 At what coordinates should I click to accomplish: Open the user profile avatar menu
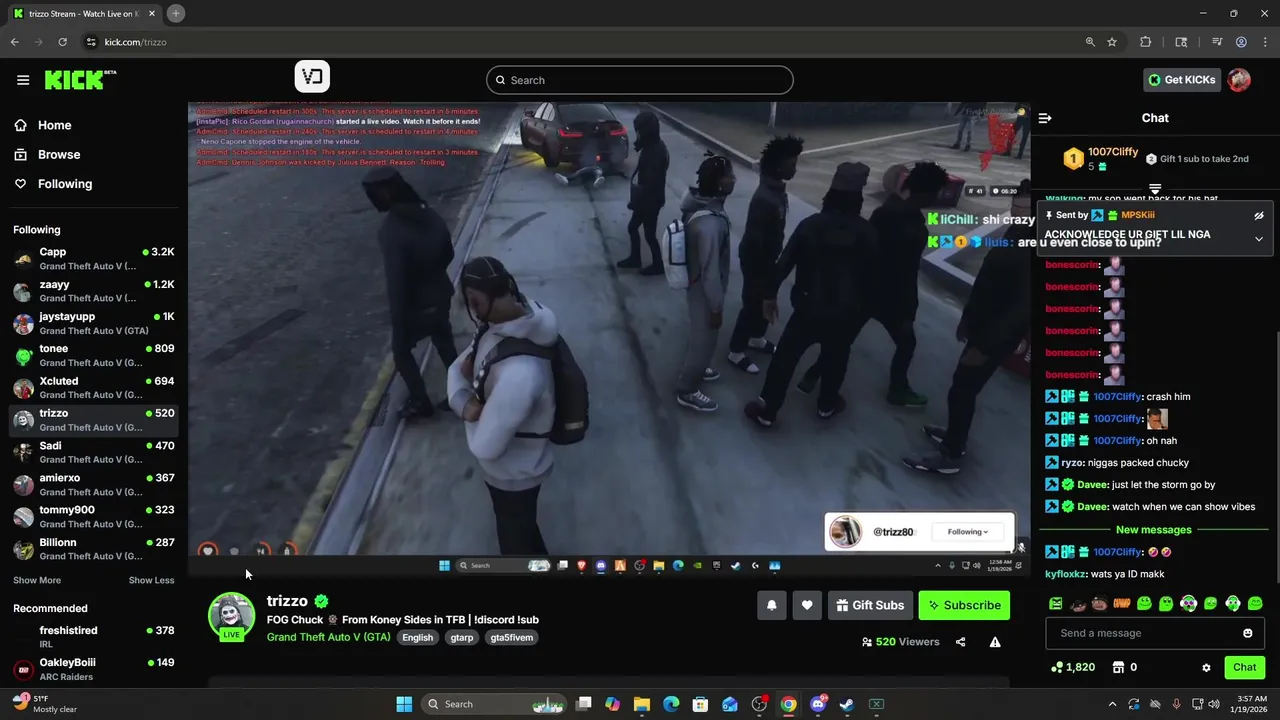click(x=1239, y=80)
